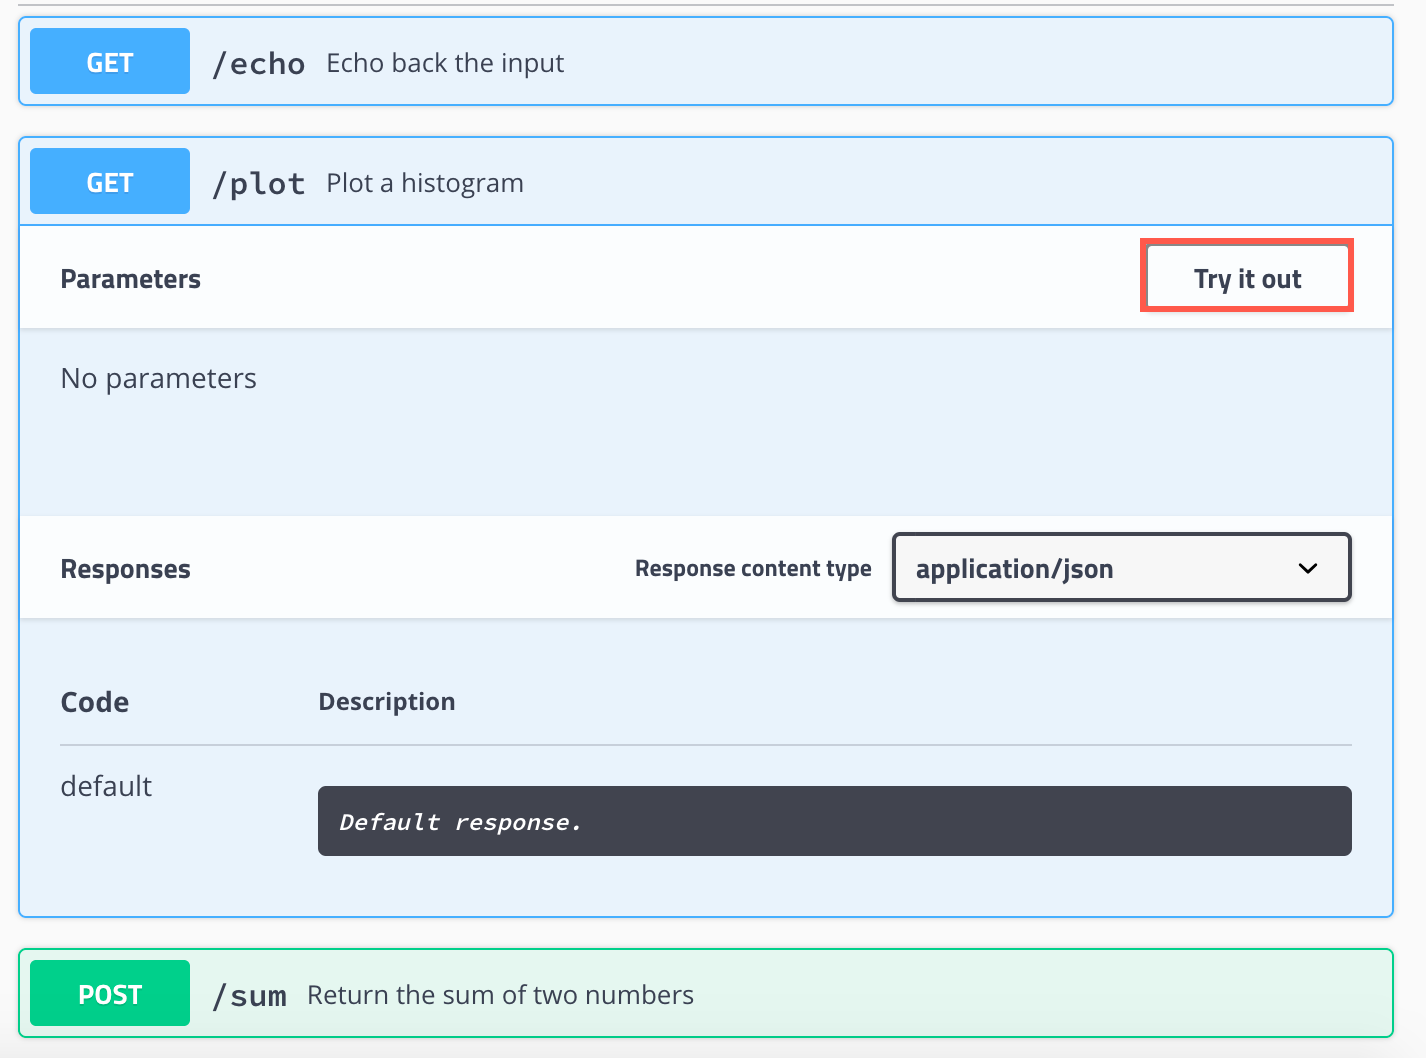1426x1058 pixels.
Task: Click the chevron in application/json selector
Action: pyautogui.click(x=1307, y=568)
